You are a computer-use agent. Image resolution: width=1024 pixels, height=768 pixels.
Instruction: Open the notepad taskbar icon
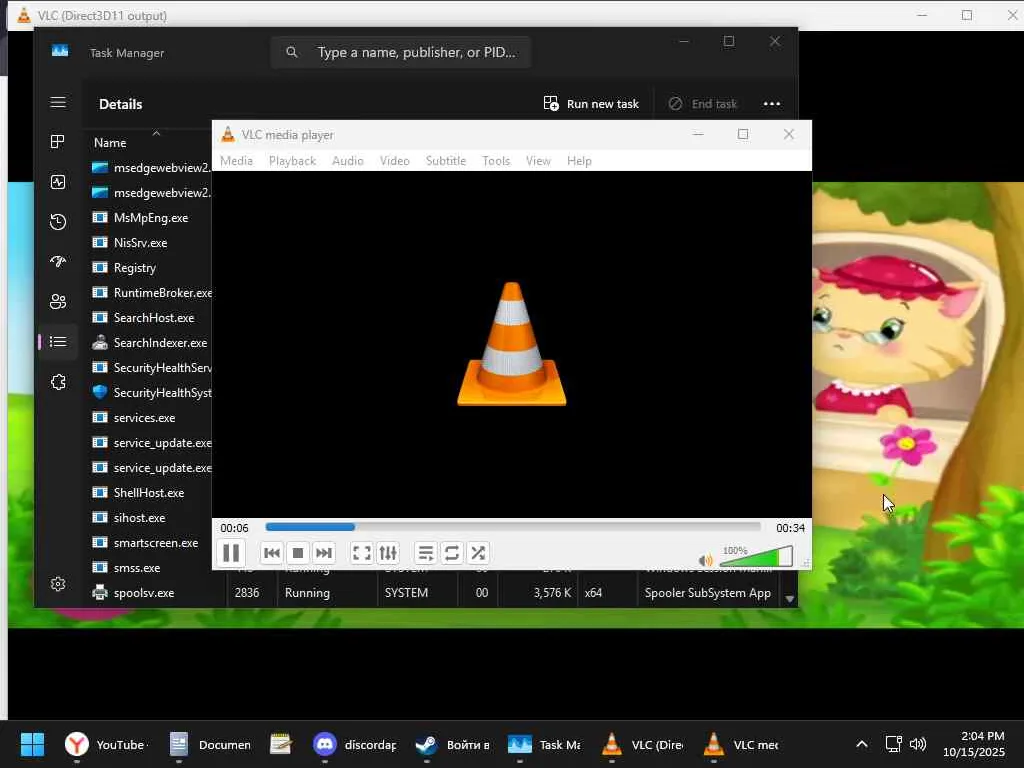tap(281, 744)
